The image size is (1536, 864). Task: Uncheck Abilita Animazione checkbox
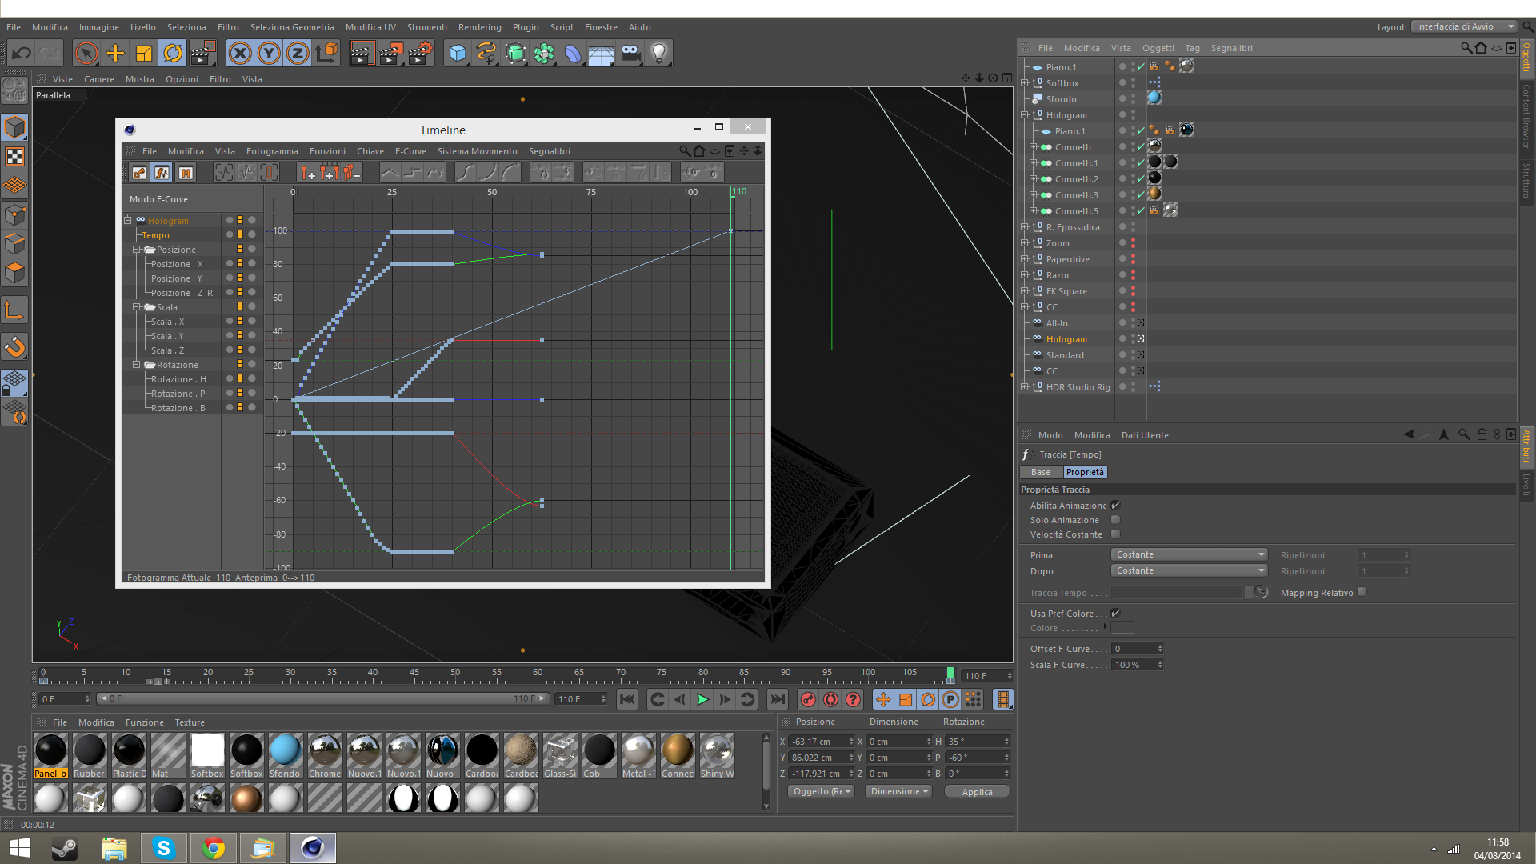pos(1115,505)
